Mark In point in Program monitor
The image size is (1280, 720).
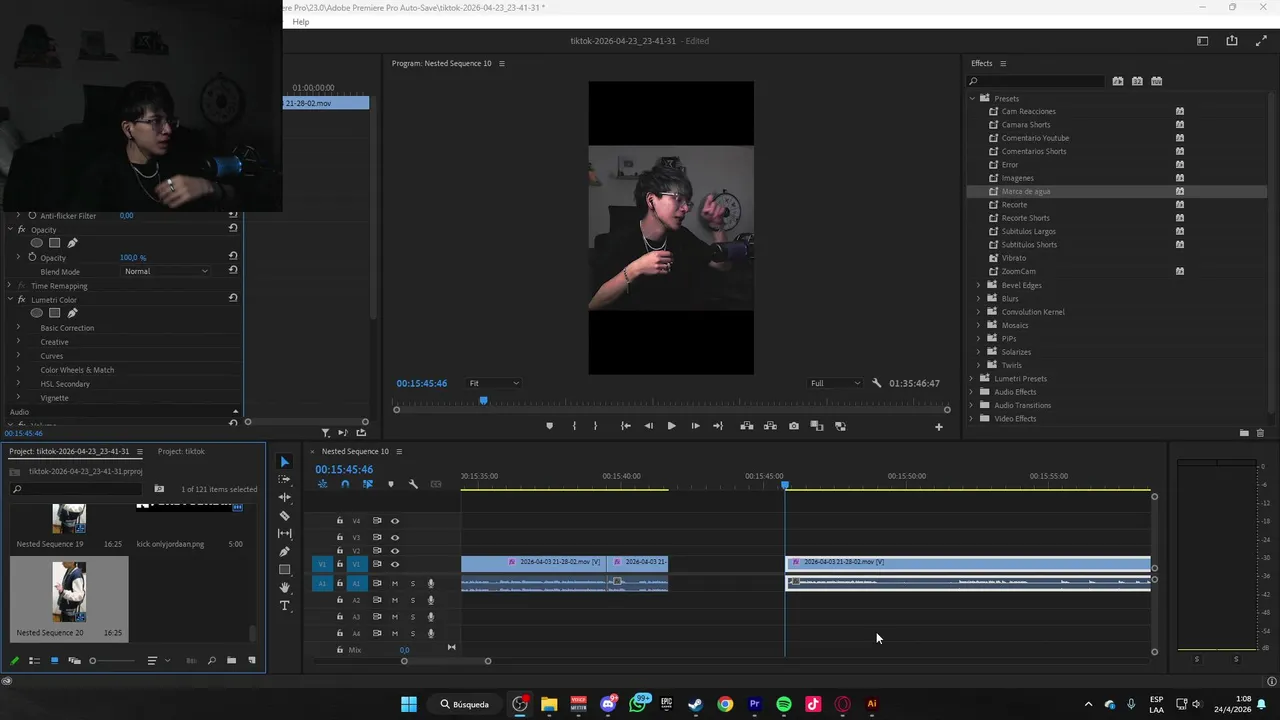[x=574, y=426]
